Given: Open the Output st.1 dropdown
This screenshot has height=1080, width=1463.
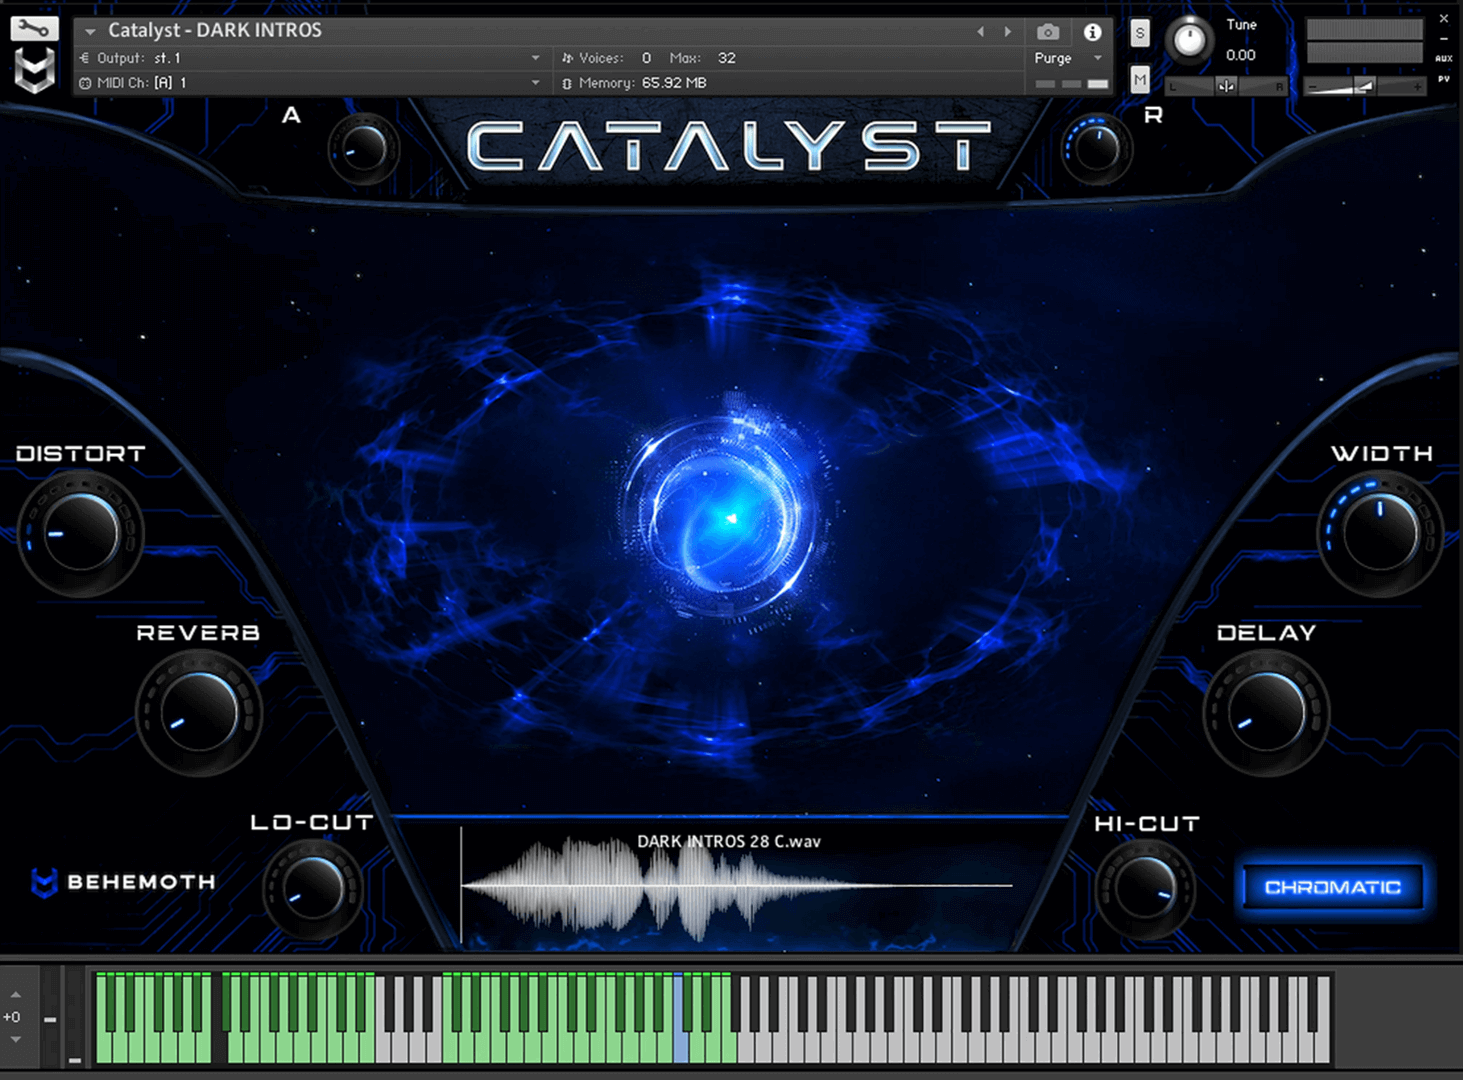Looking at the screenshot, I should click(x=310, y=58).
